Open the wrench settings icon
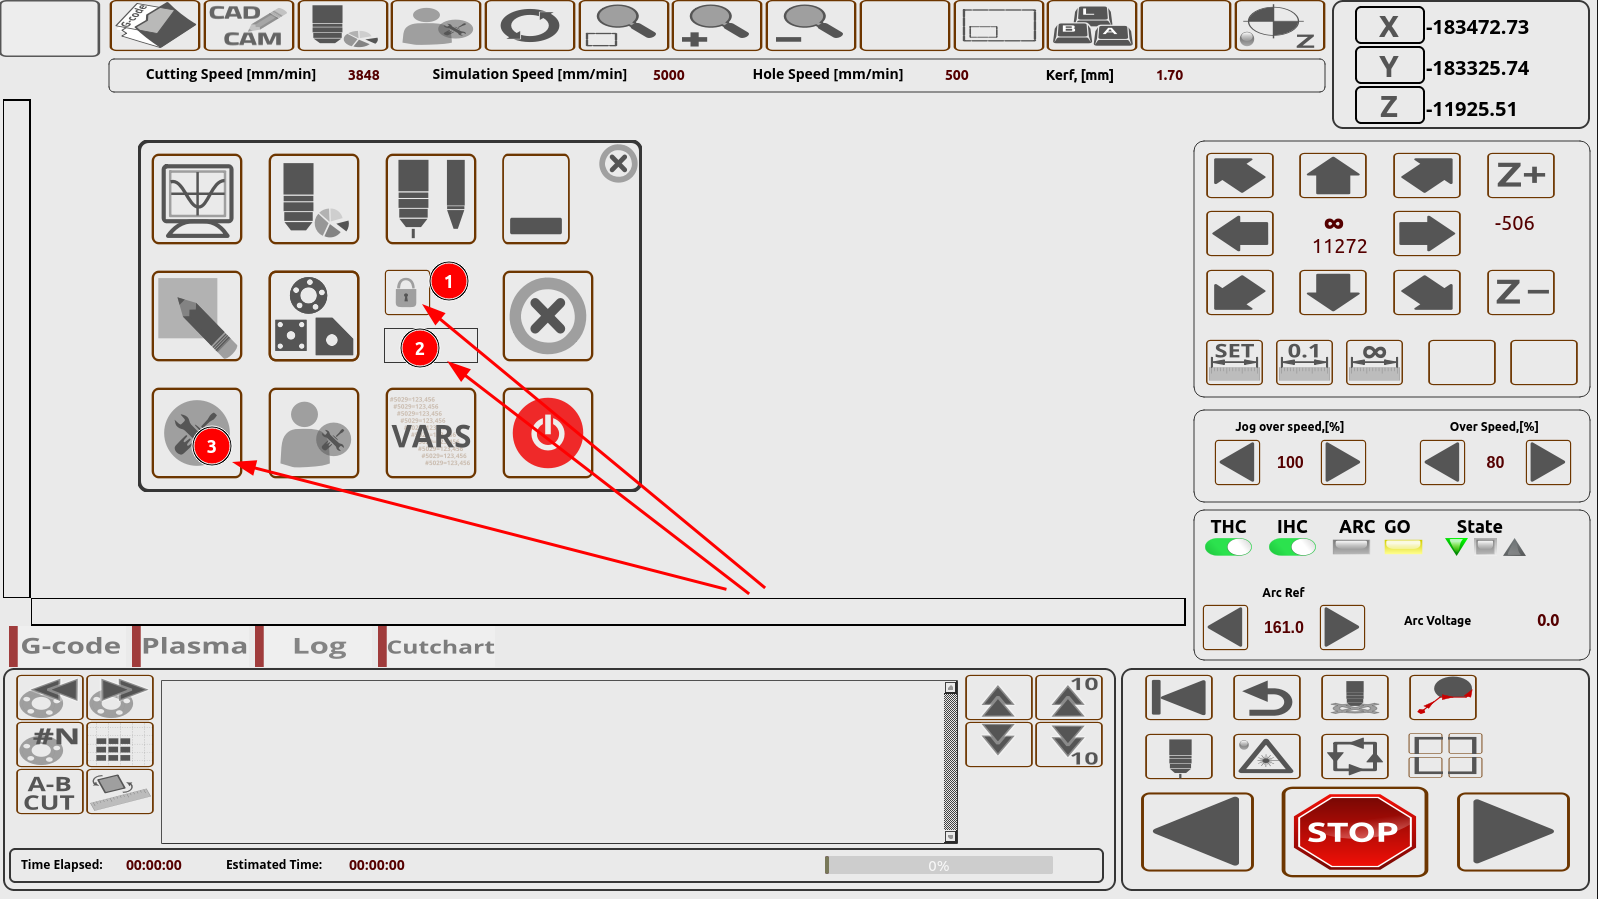This screenshot has height=899, width=1598. pos(197,433)
